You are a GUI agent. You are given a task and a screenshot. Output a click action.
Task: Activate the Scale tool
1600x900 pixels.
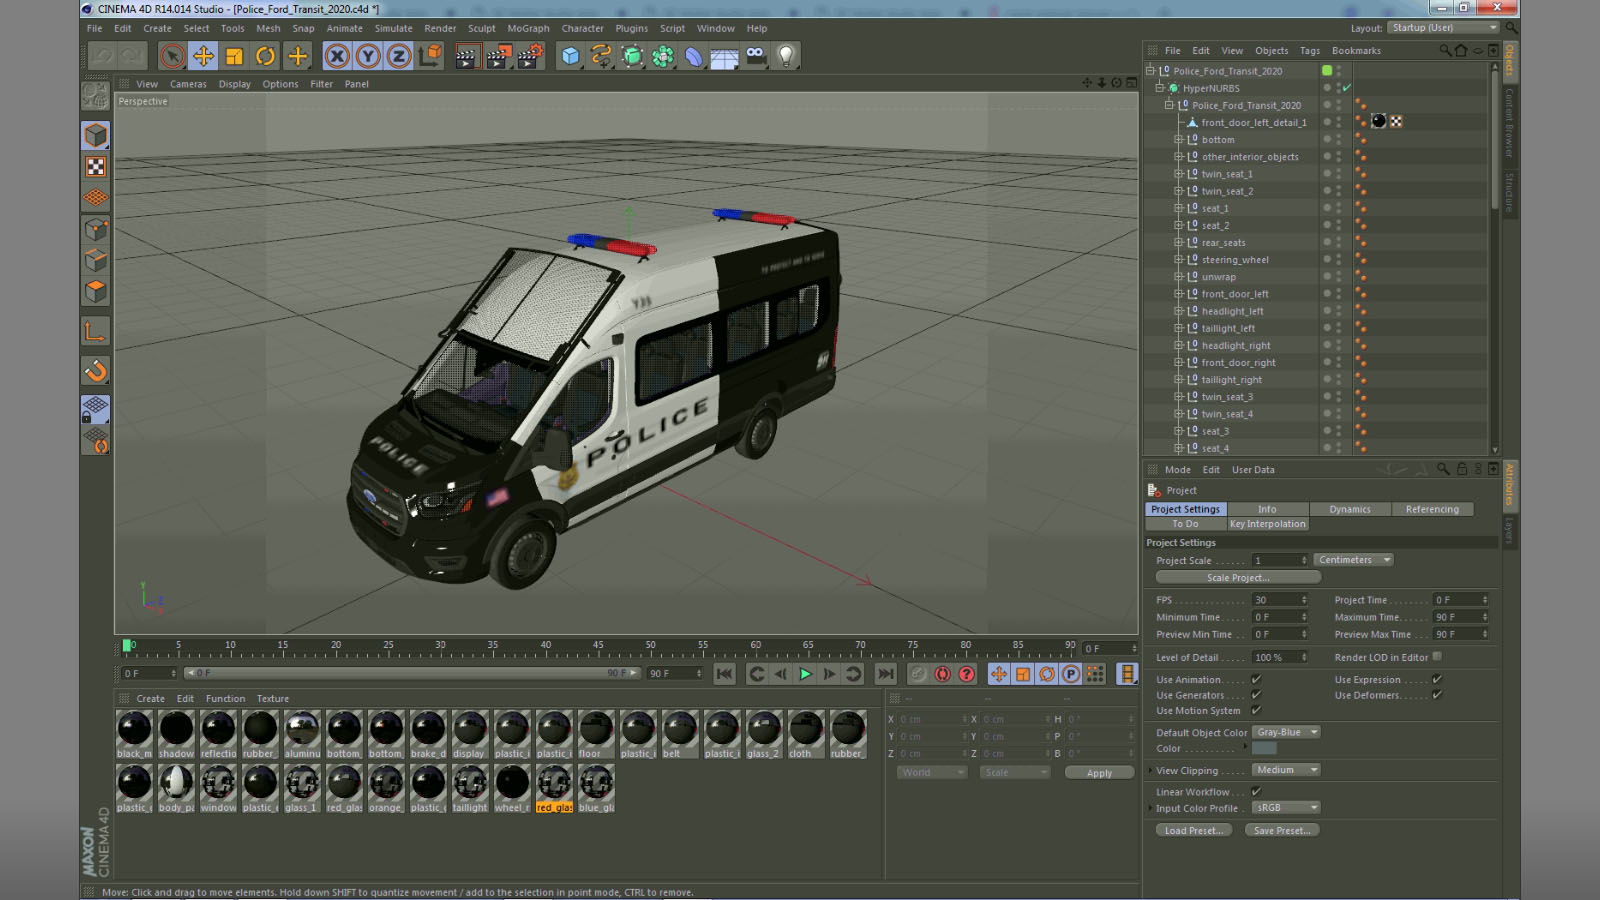tap(234, 56)
